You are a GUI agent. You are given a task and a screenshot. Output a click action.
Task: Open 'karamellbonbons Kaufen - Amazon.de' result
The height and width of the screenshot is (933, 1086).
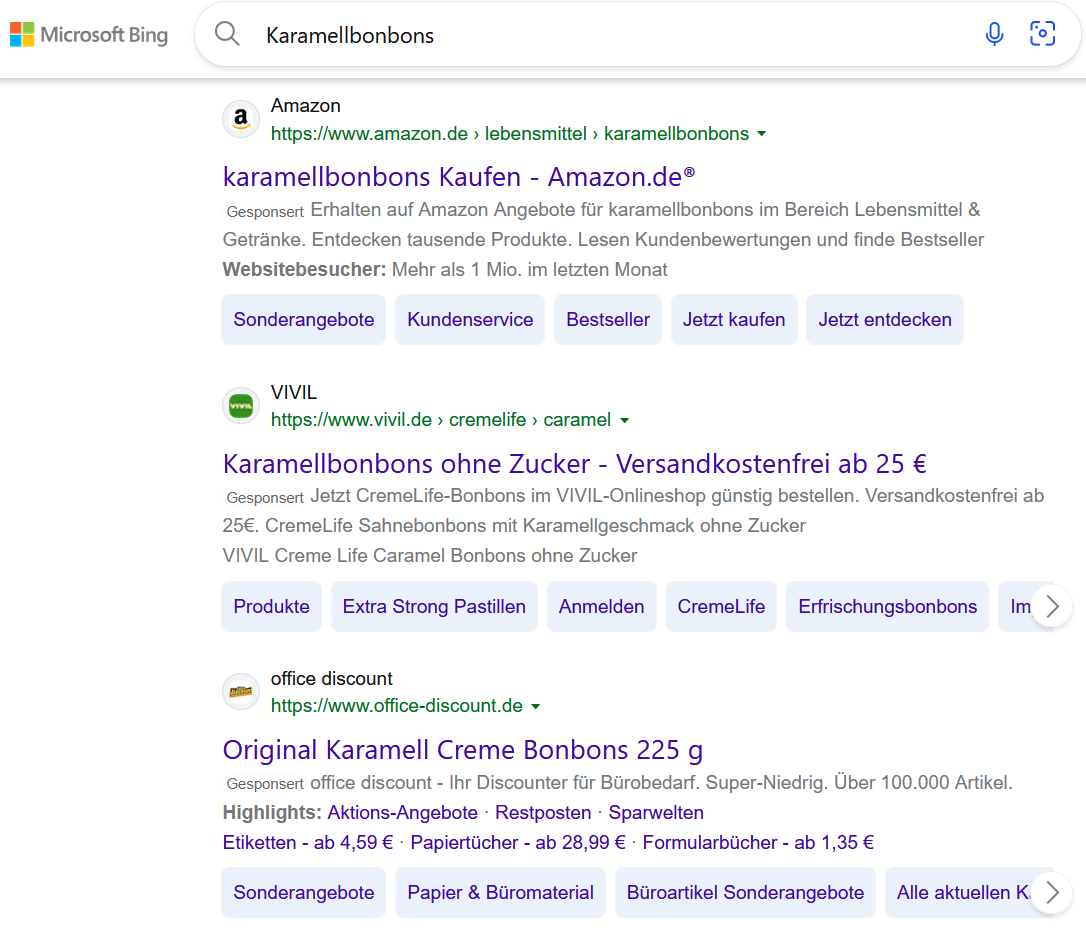click(459, 177)
